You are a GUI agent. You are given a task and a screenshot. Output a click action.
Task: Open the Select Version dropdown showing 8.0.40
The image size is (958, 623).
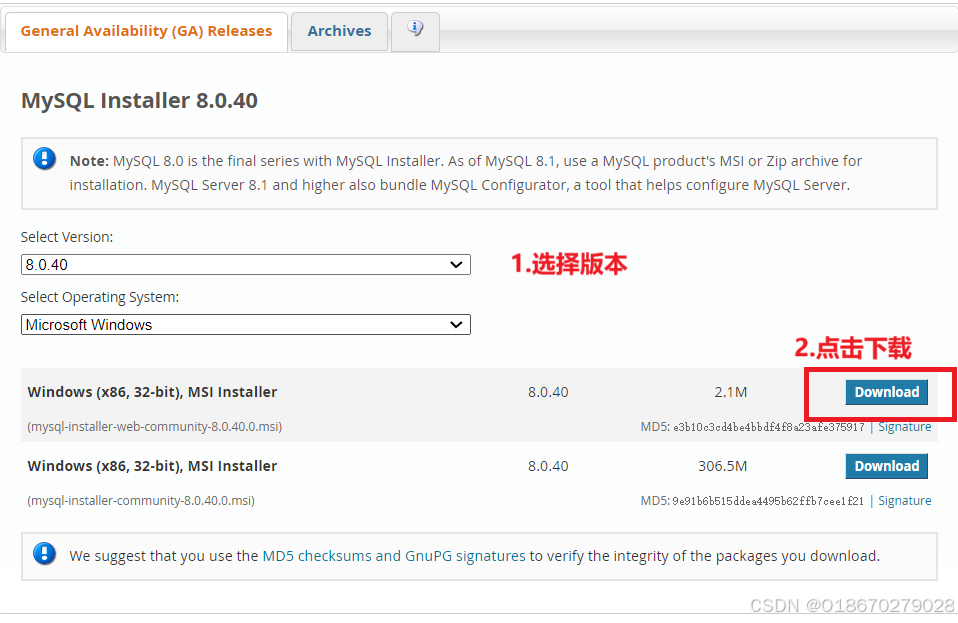pos(246,264)
